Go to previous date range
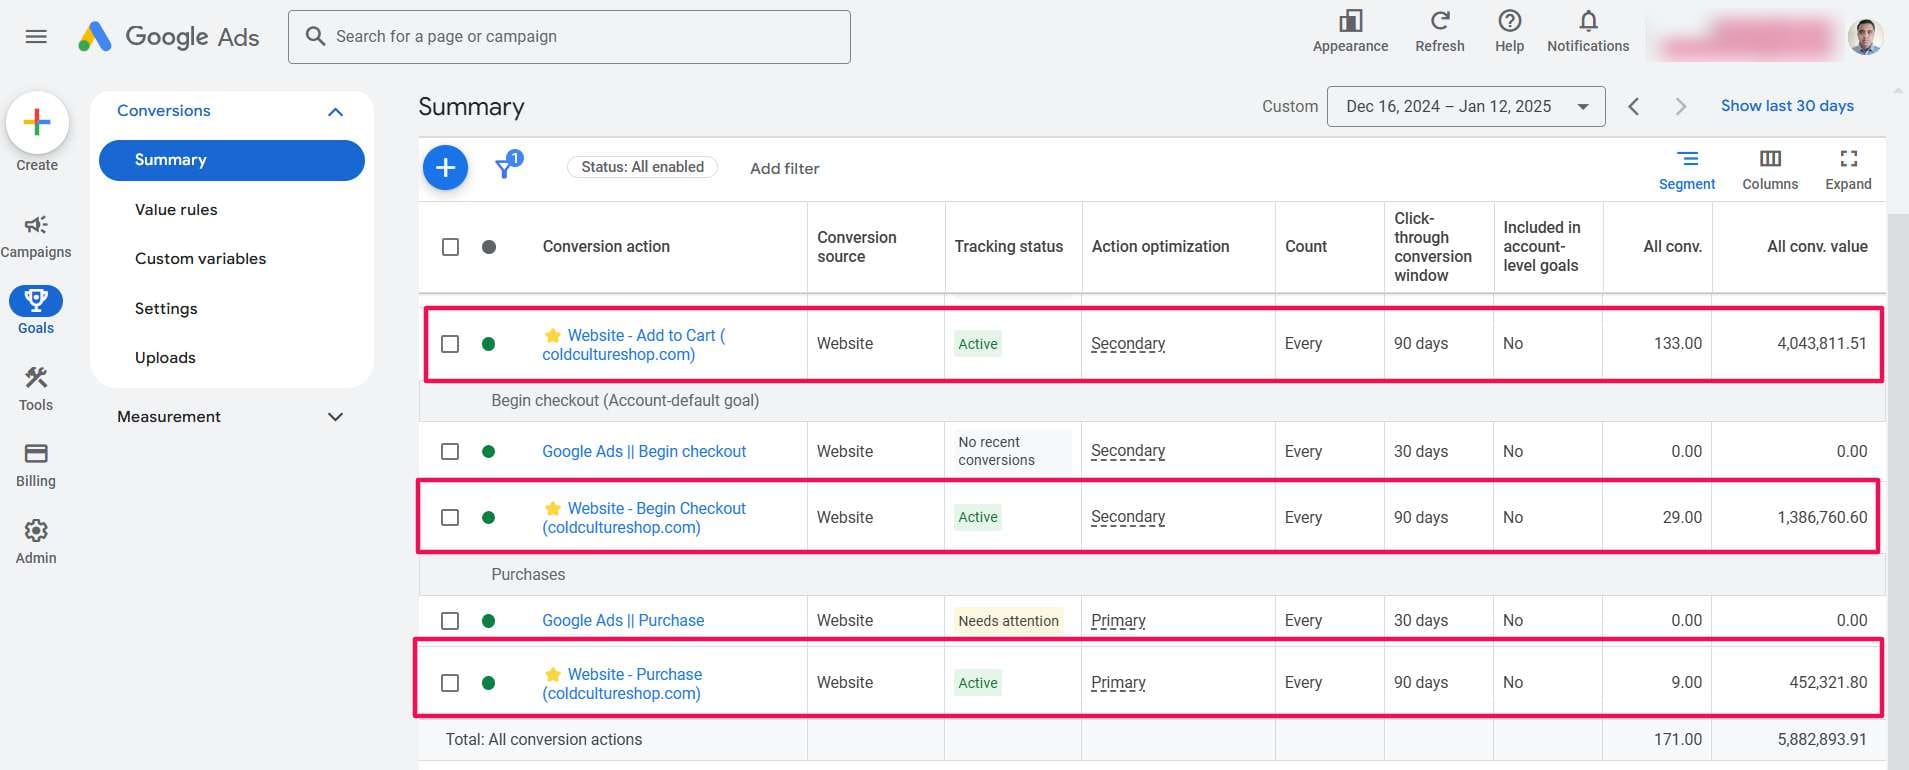The width and height of the screenshot is (1909, 770). (x=1633, y=106)
